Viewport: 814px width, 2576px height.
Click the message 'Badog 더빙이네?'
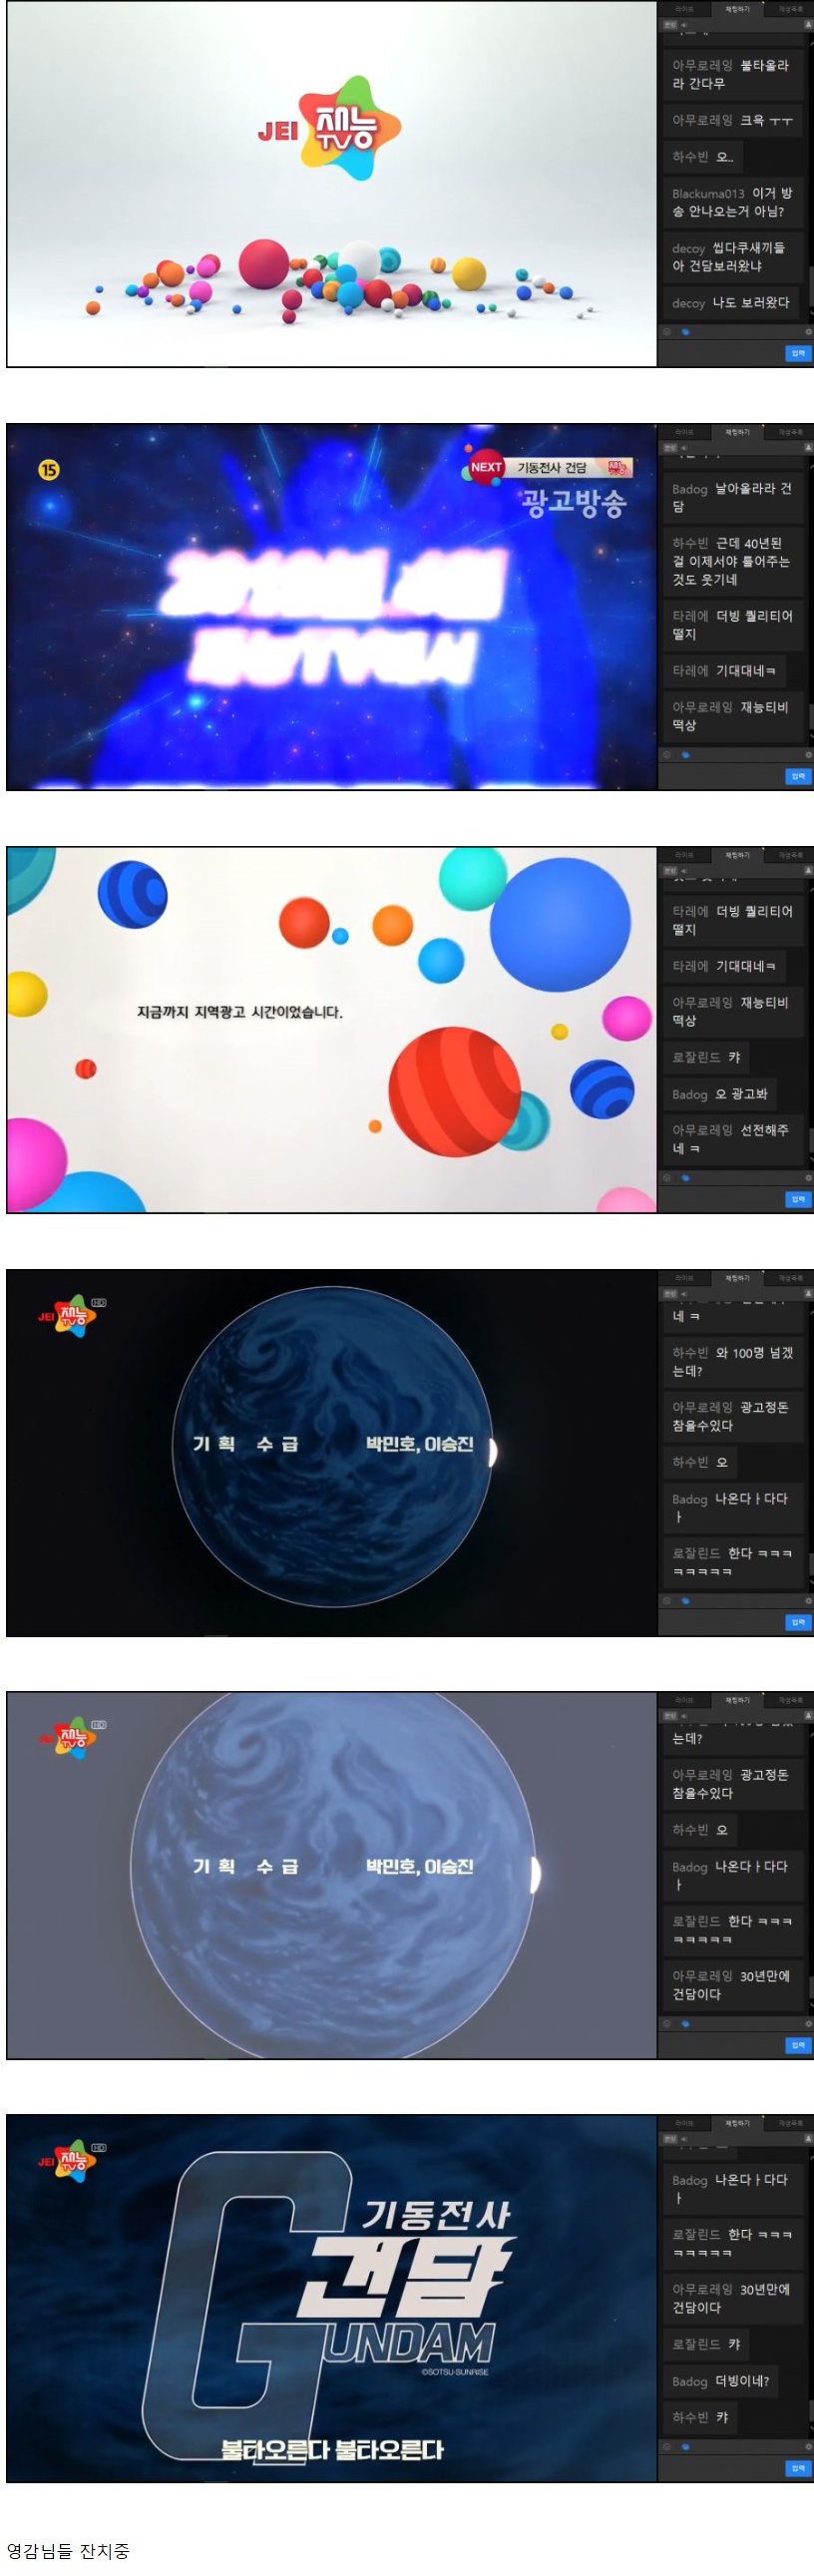(721, 2381)
